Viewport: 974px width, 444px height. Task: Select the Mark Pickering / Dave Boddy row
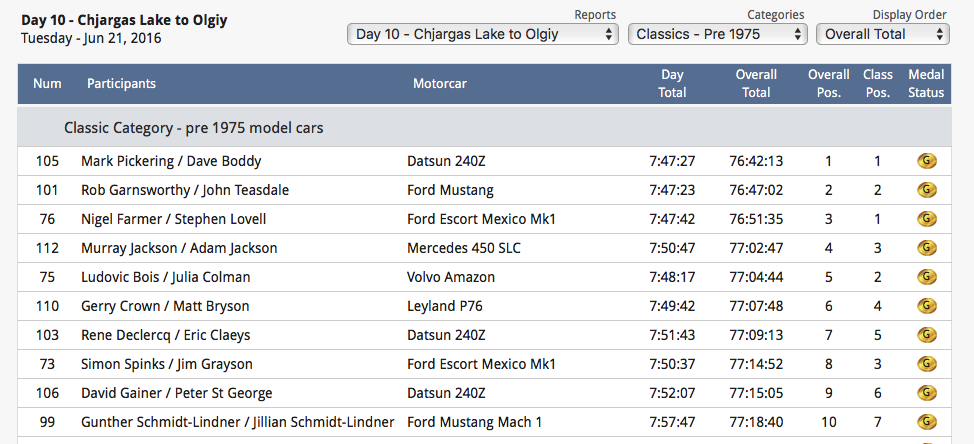[x=171, y=161]
